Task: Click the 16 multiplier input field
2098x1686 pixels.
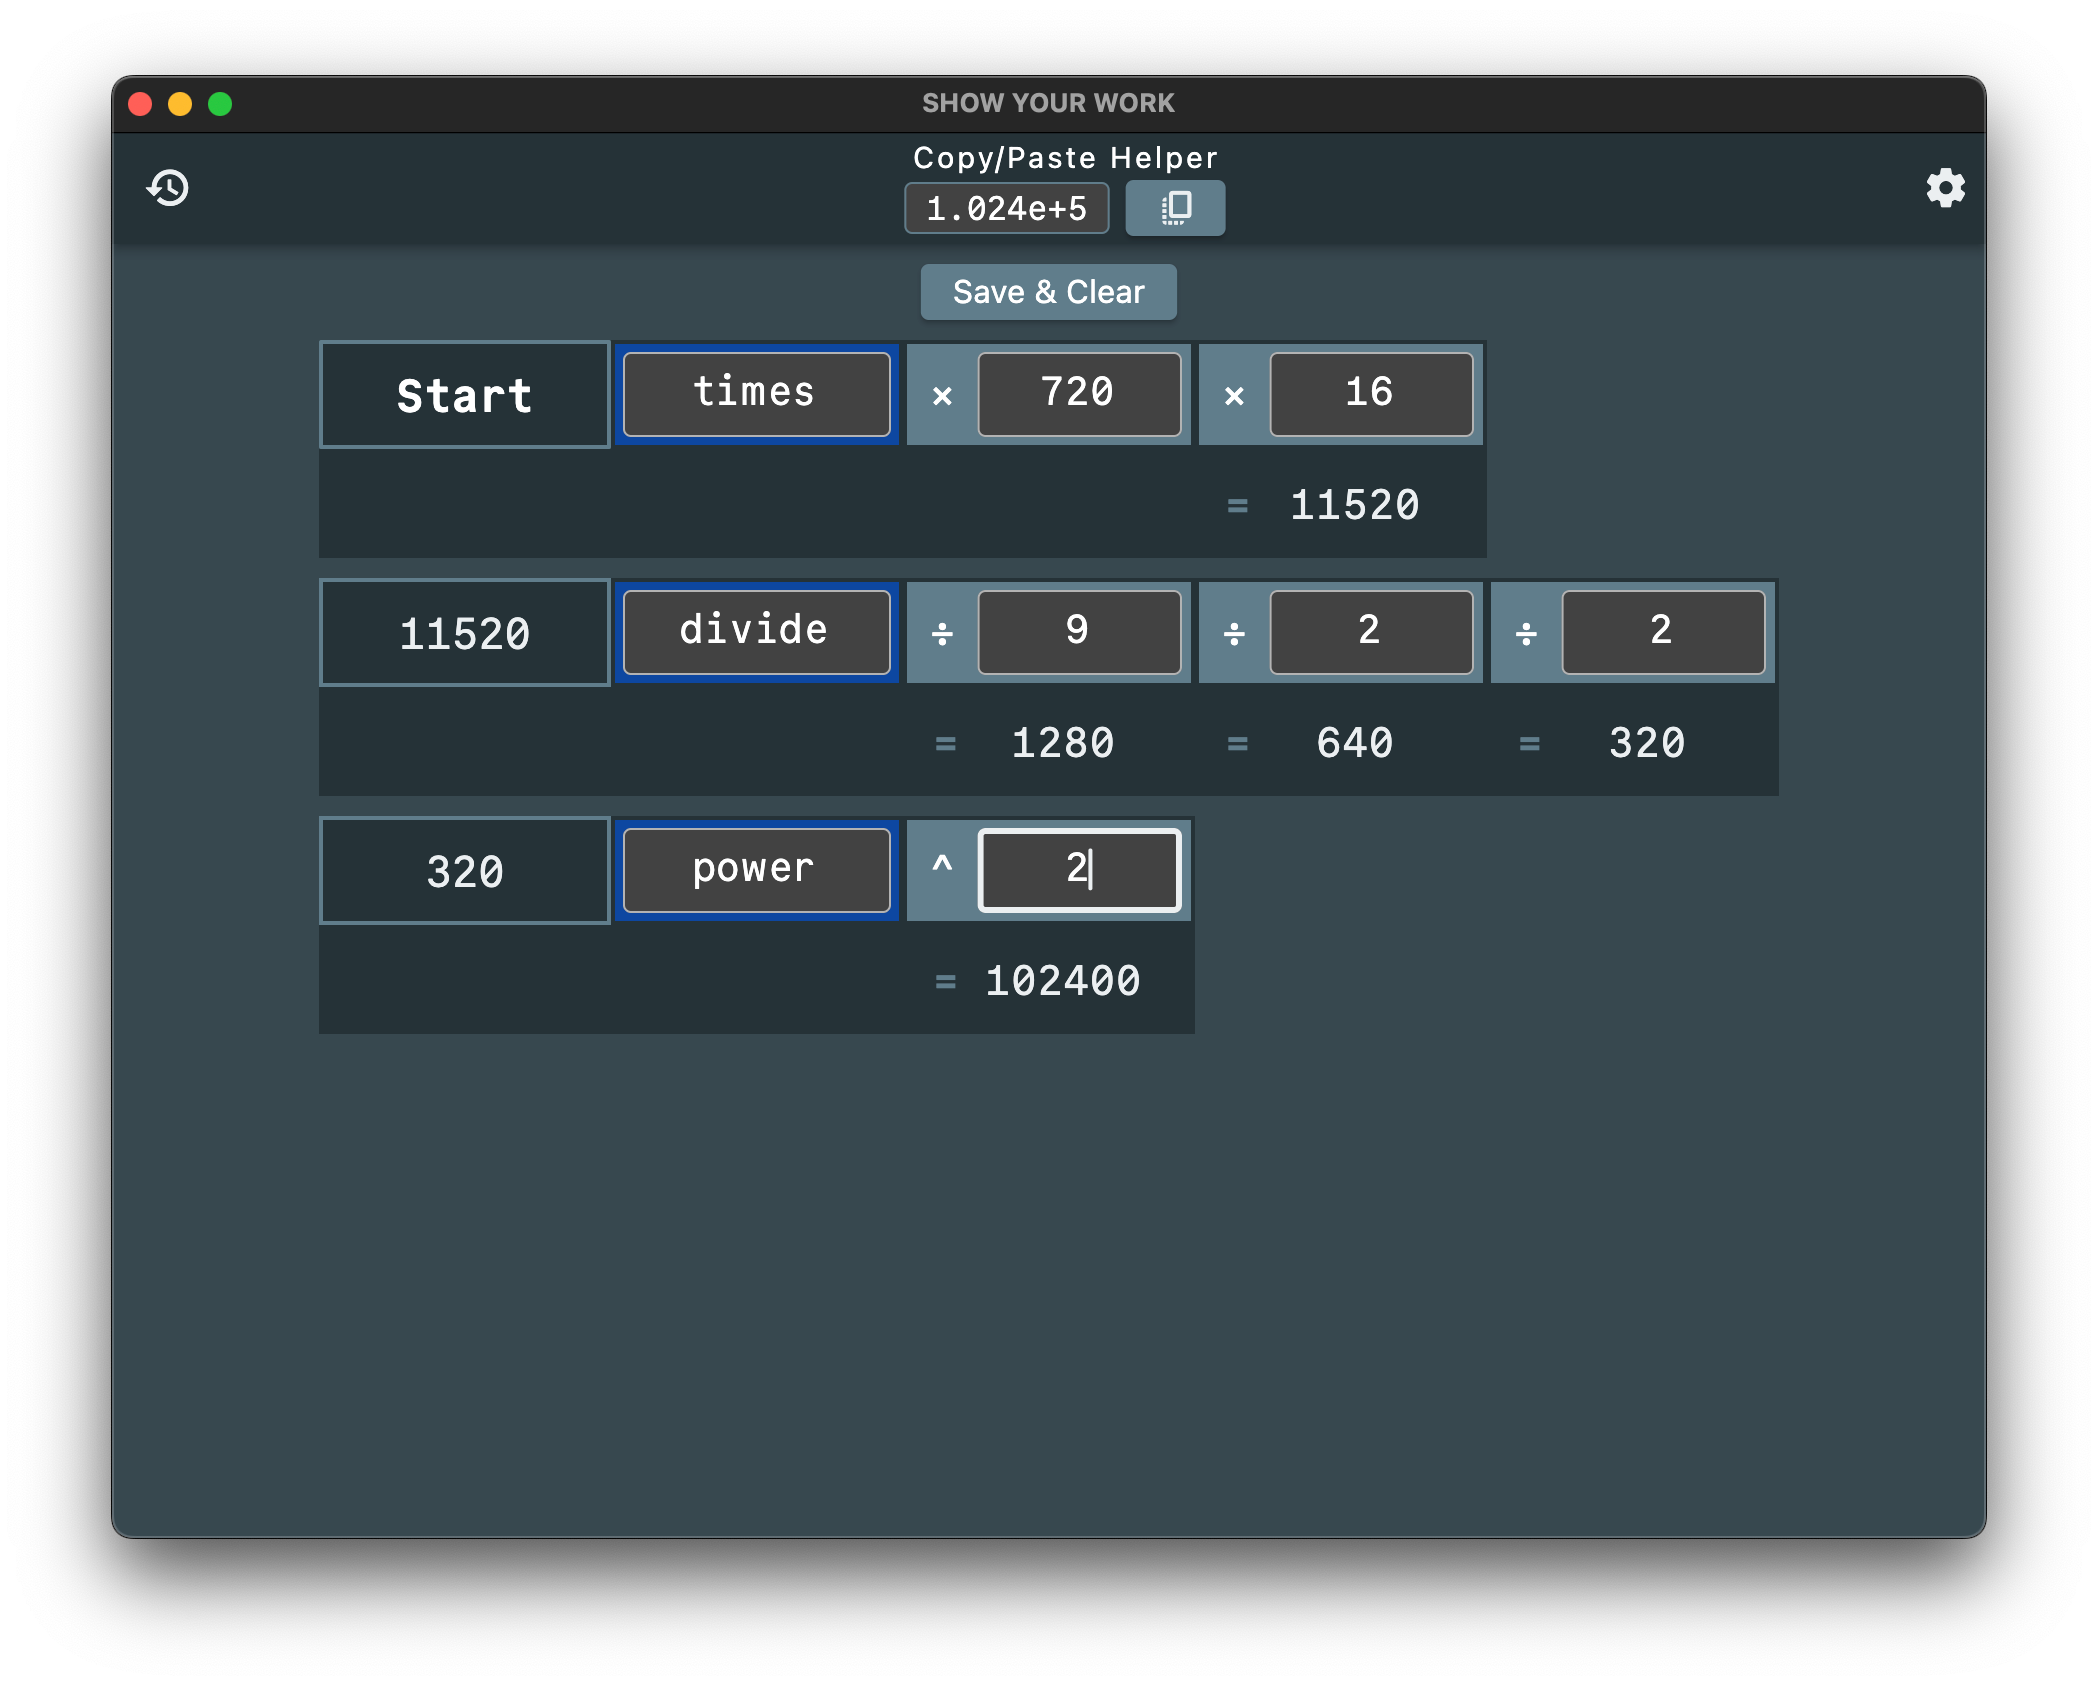Action: [1367, 392]
